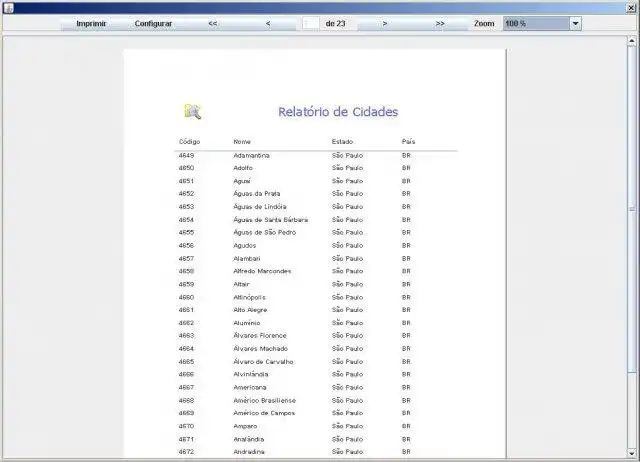Click the Java icon in title bar
The image size is (640, 462).
coord(9,8)
